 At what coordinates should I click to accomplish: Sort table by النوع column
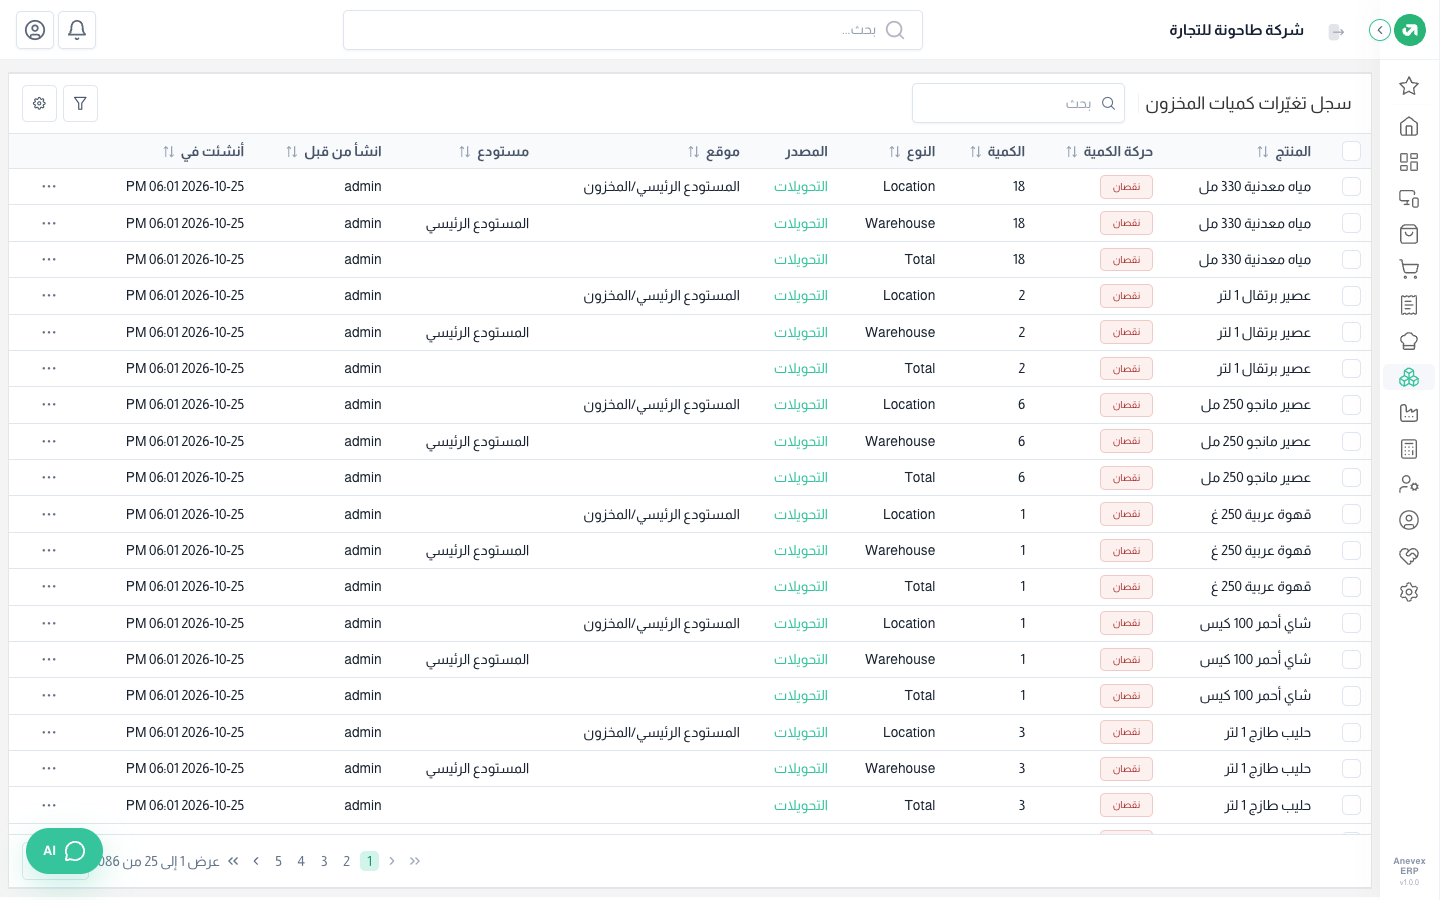(895, 152)
